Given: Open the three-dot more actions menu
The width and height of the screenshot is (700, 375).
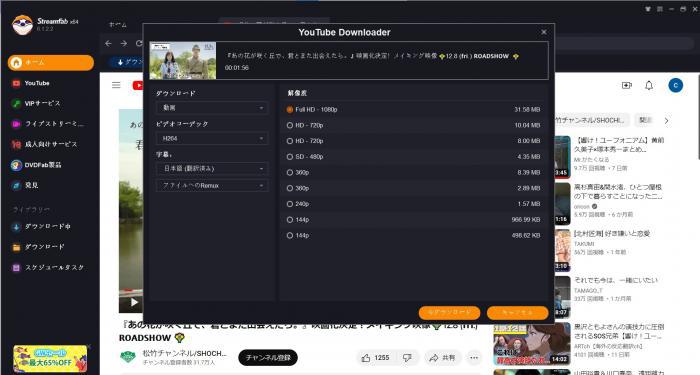Looking at the screenshot, I should (x=474, y=358).
